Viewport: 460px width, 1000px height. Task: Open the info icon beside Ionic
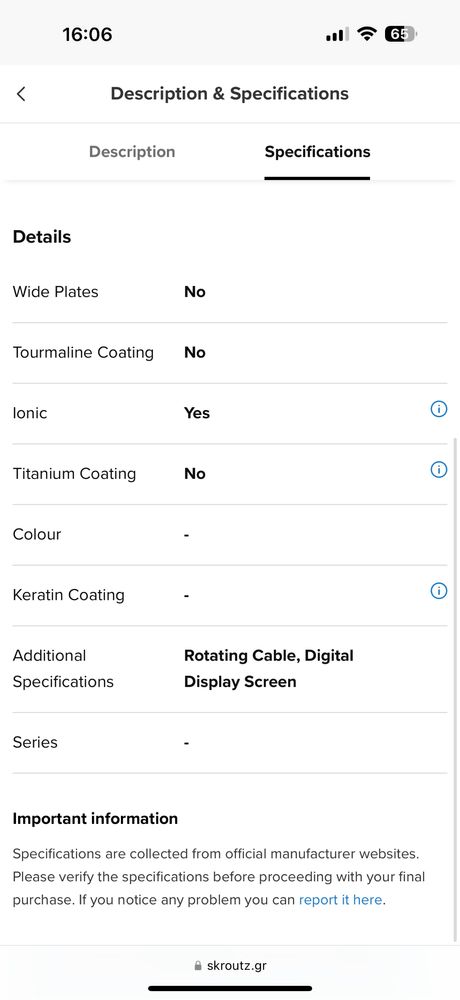pos(439,409)
